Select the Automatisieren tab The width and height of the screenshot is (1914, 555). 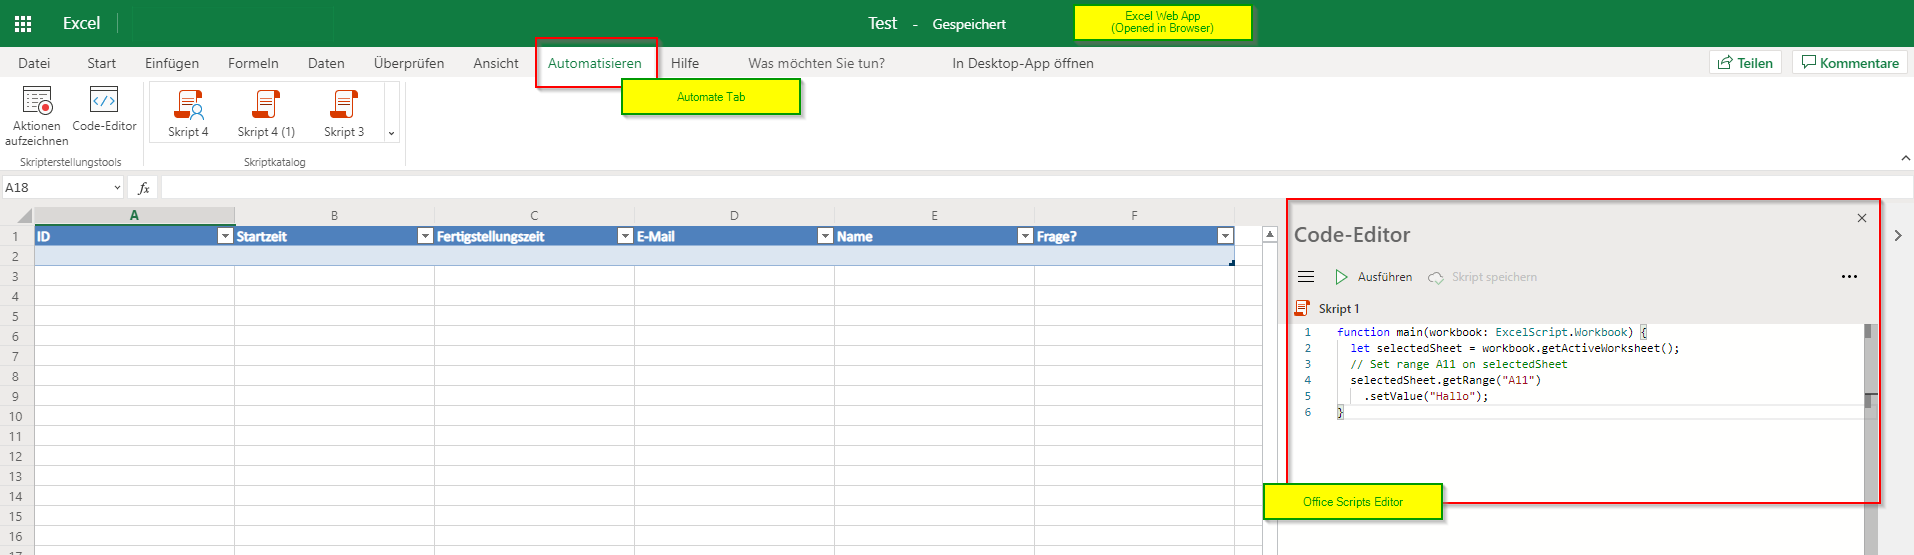pyautogui.click(x=595, y=63)
